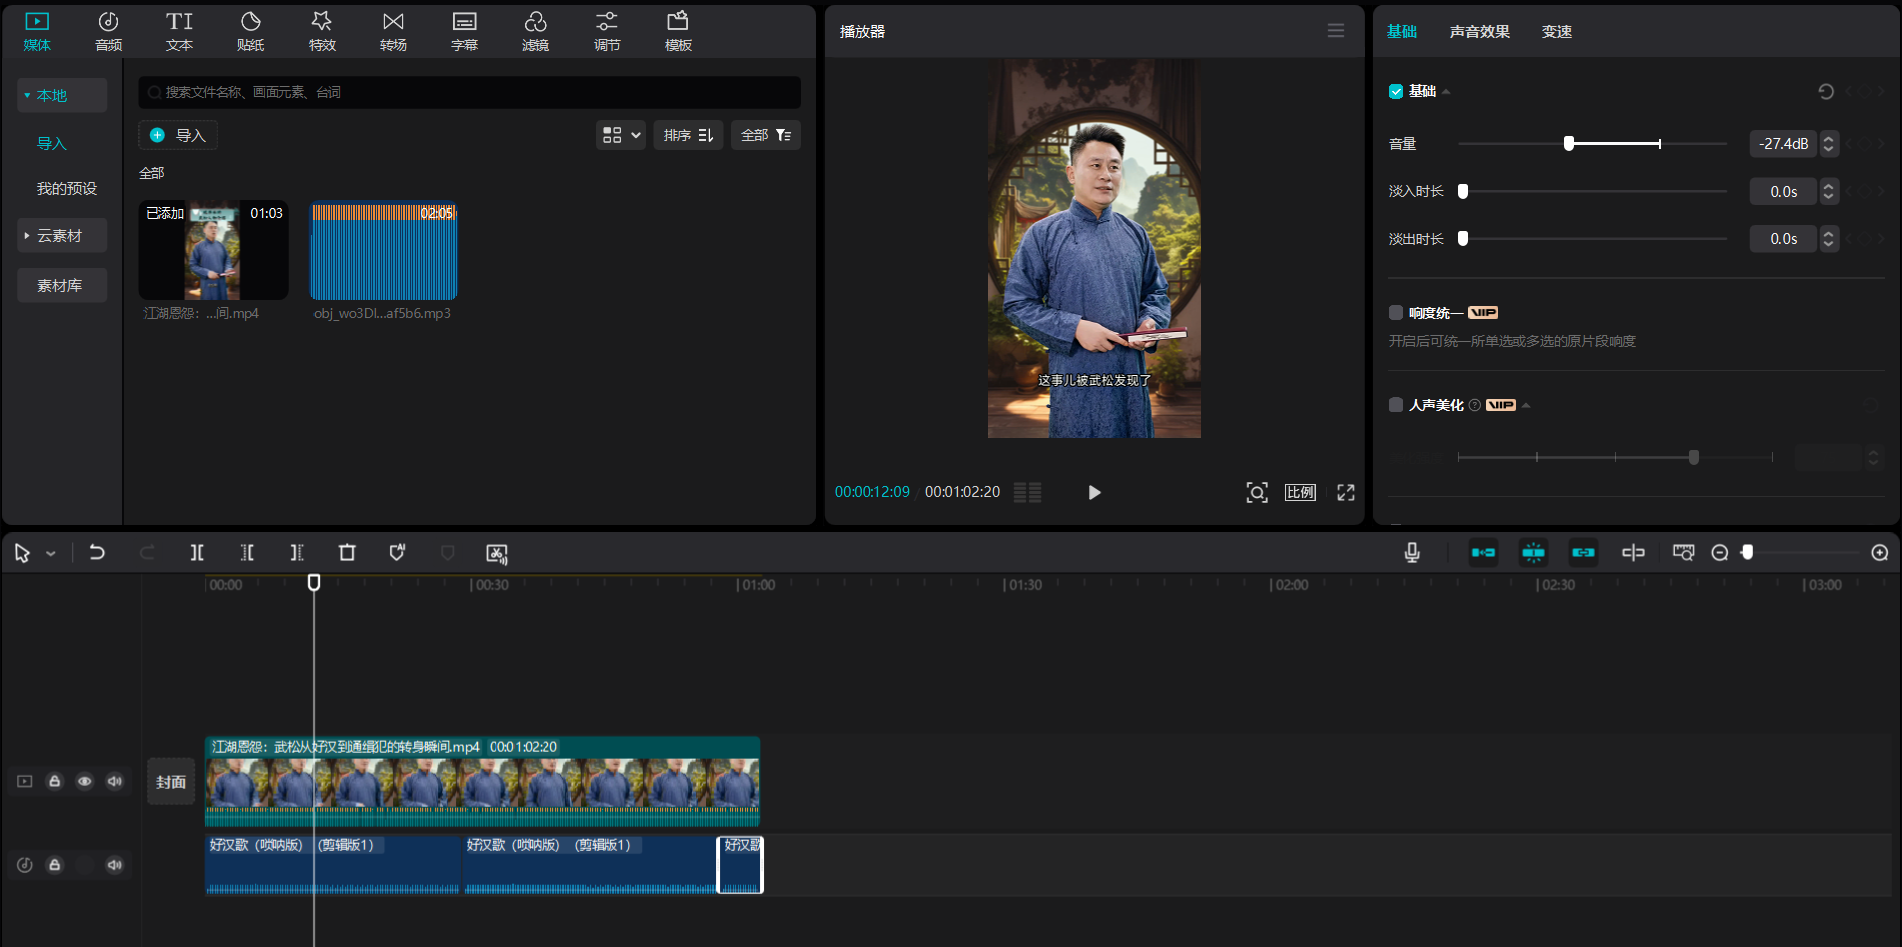Click the 人声美化 help question icon
This screenshot has height=947, width=1902.
(x=1474, y=405)
